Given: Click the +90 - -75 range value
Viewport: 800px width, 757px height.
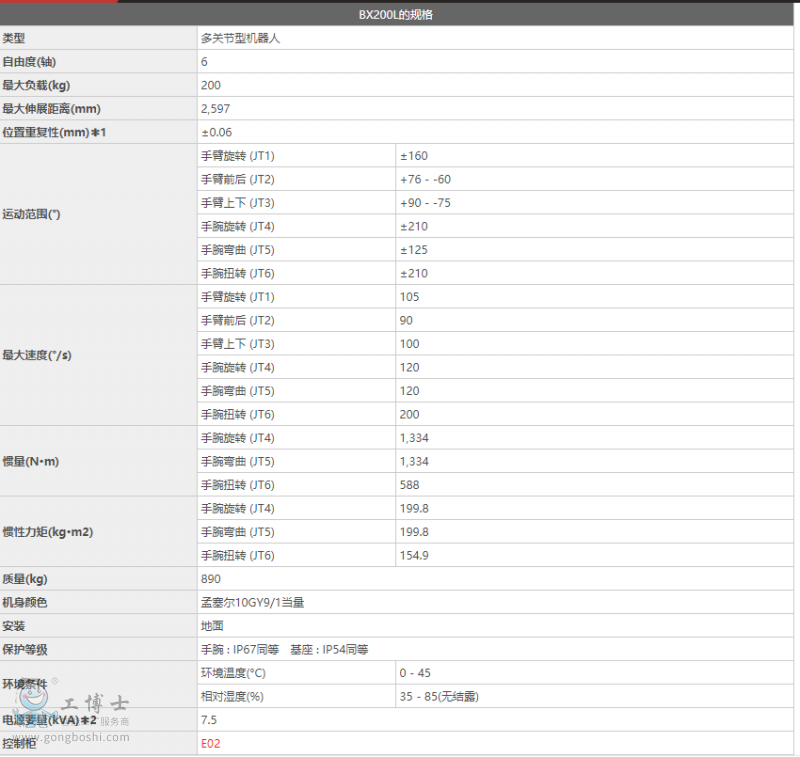Looking at the screenshot, I should click(425, 203).
